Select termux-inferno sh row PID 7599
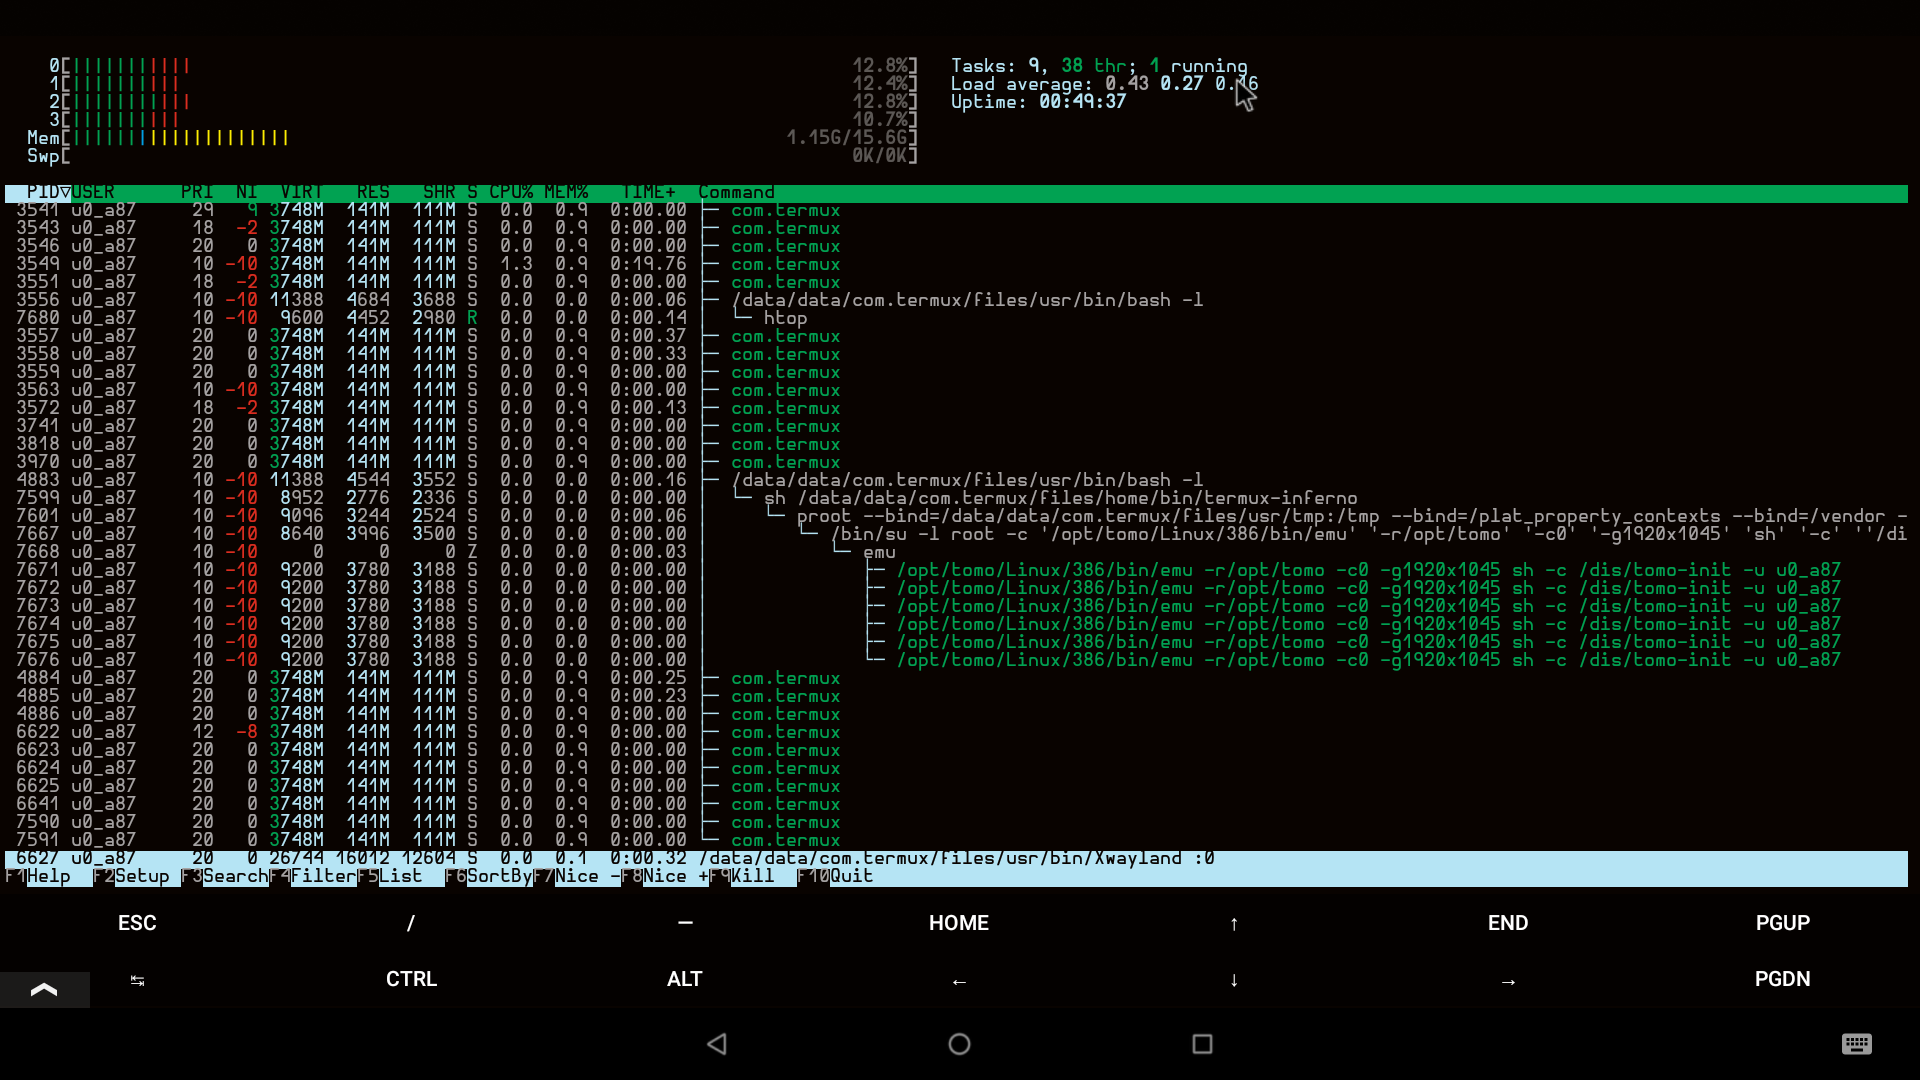This screenshot has width=1920, height=1080. [x=956, y=498]
